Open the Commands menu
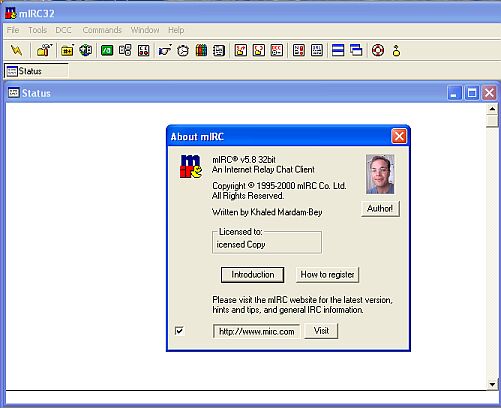The height and width of the screenshot is (408, 501). click(102, 30)
